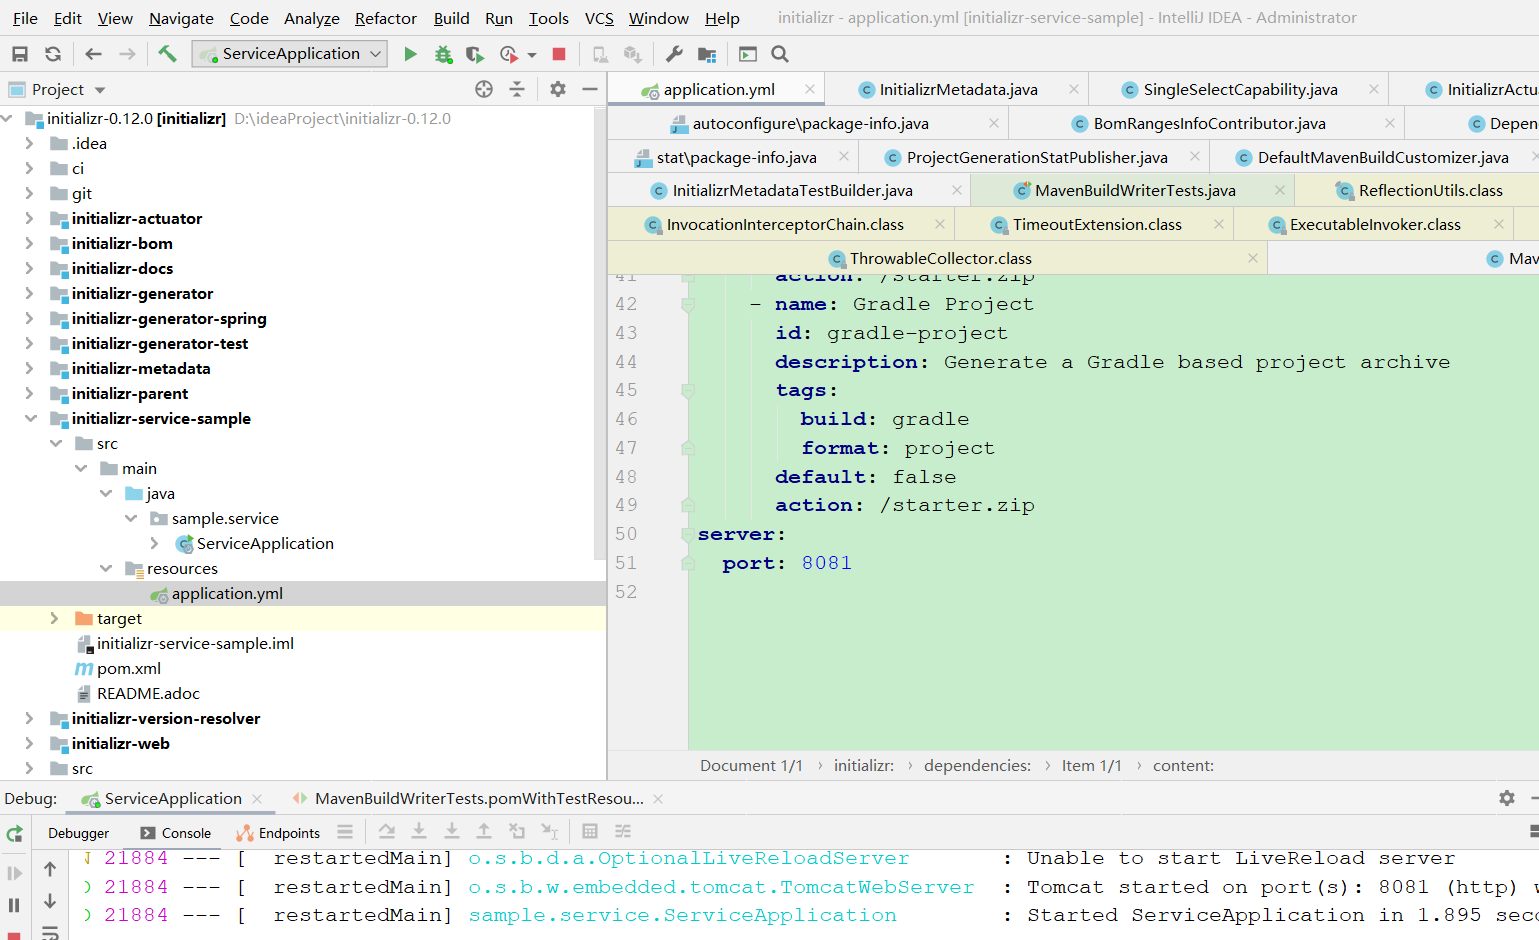
Task: Switch to InitializrMetadata.java tab
Action: (957, 89)
